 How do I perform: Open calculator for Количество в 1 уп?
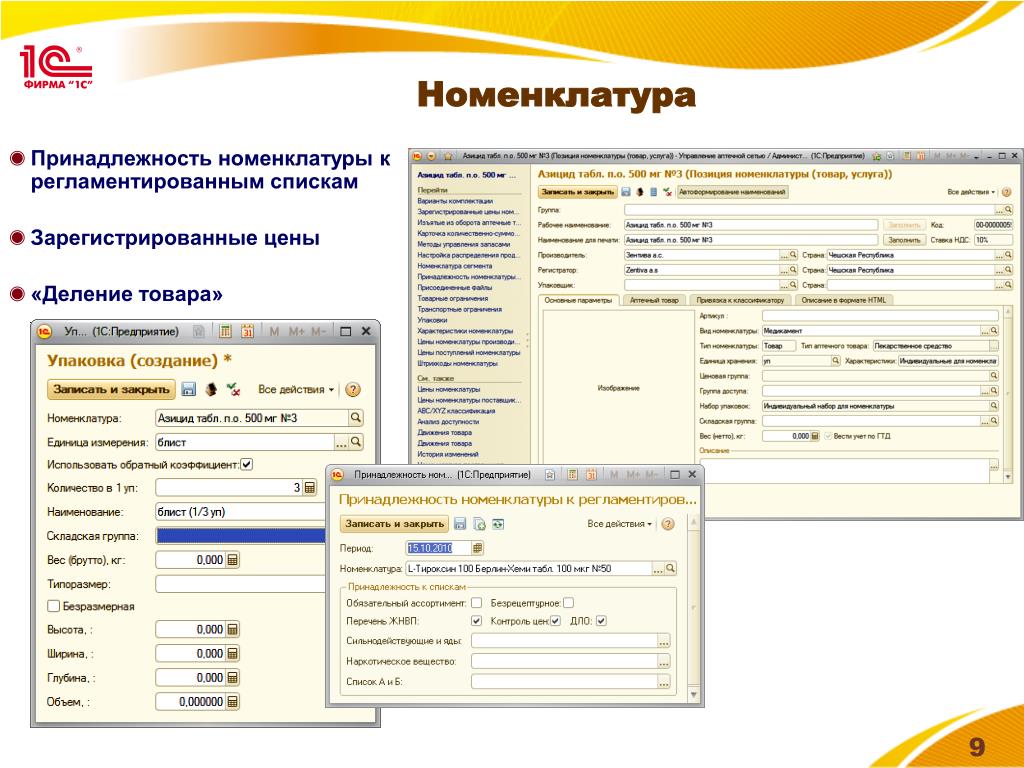click(x=310, y=487)
